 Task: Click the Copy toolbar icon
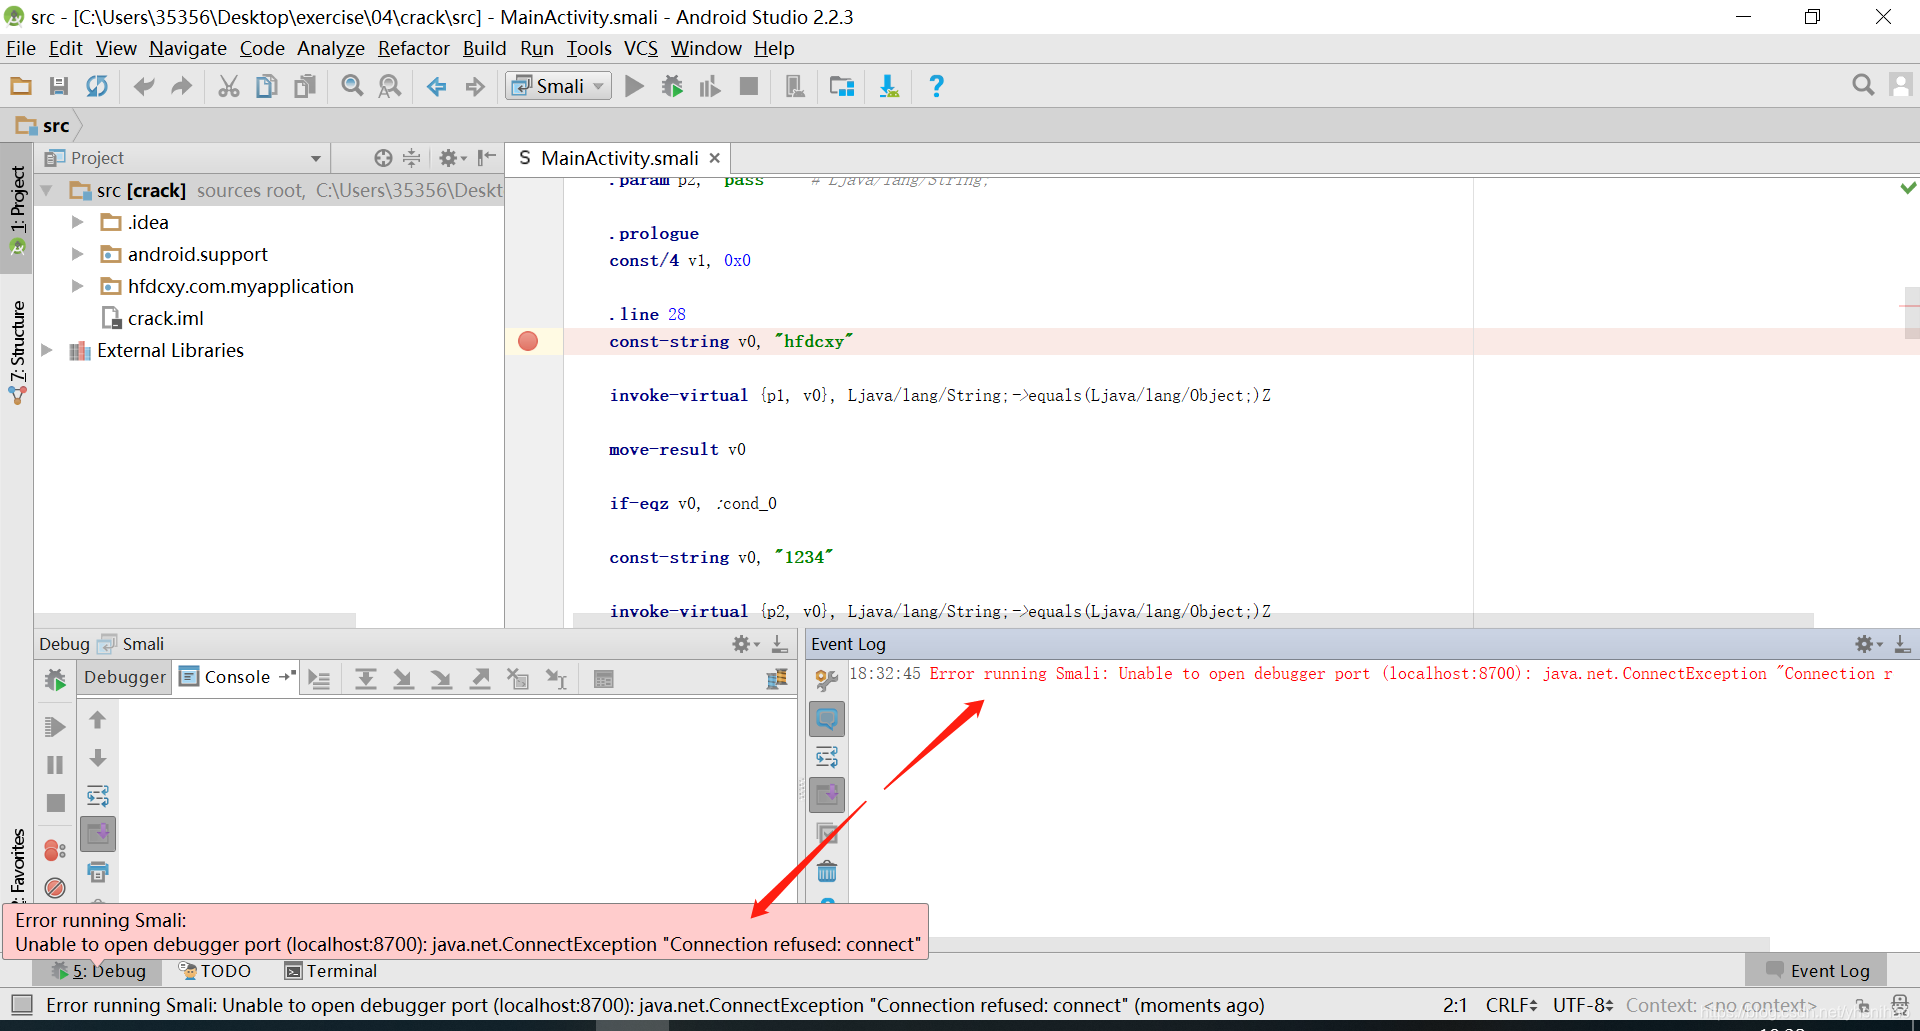(x=267, y=87)
